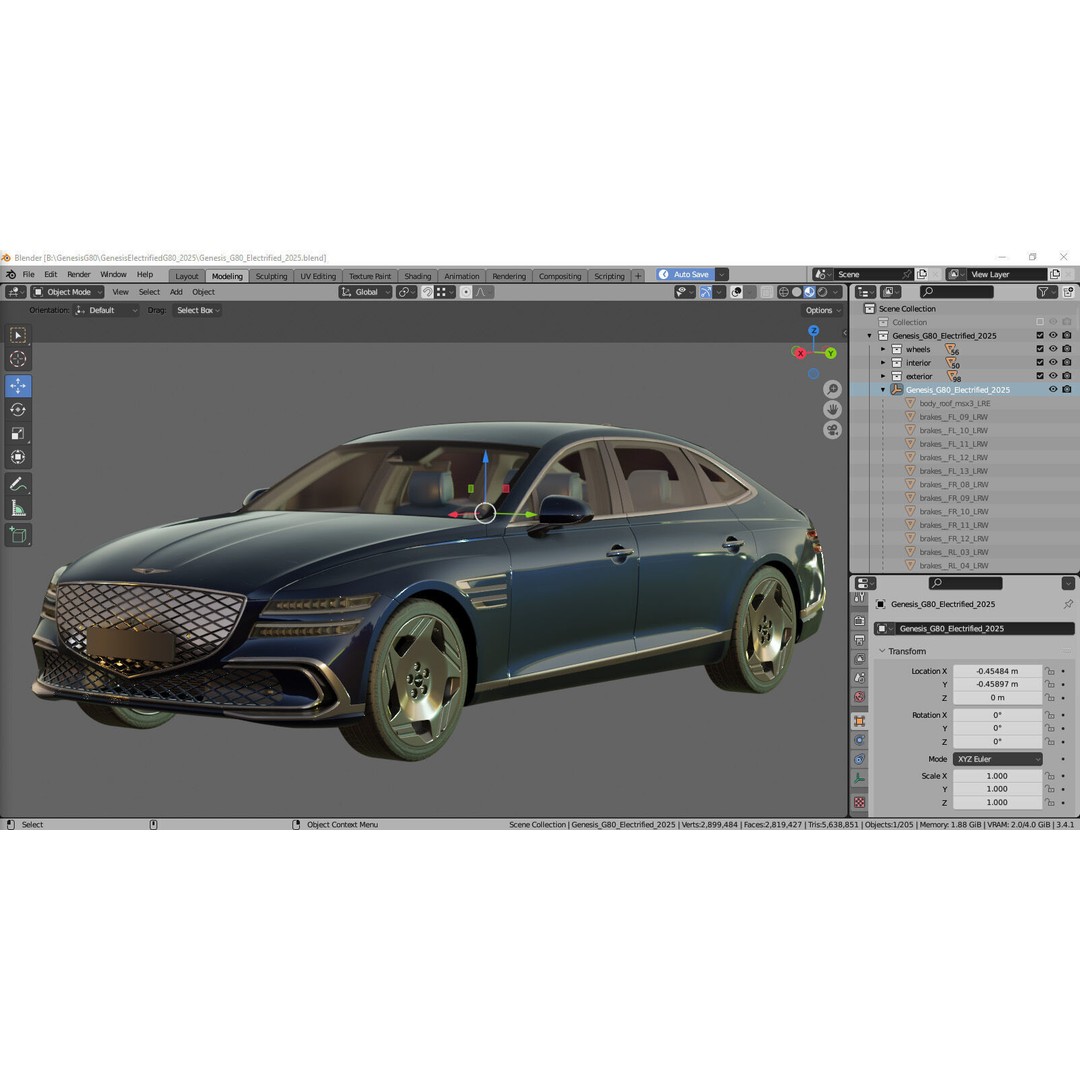Open the Scene properties tab
This screenshot has width=1080, height=1080.
pos(860,678)
